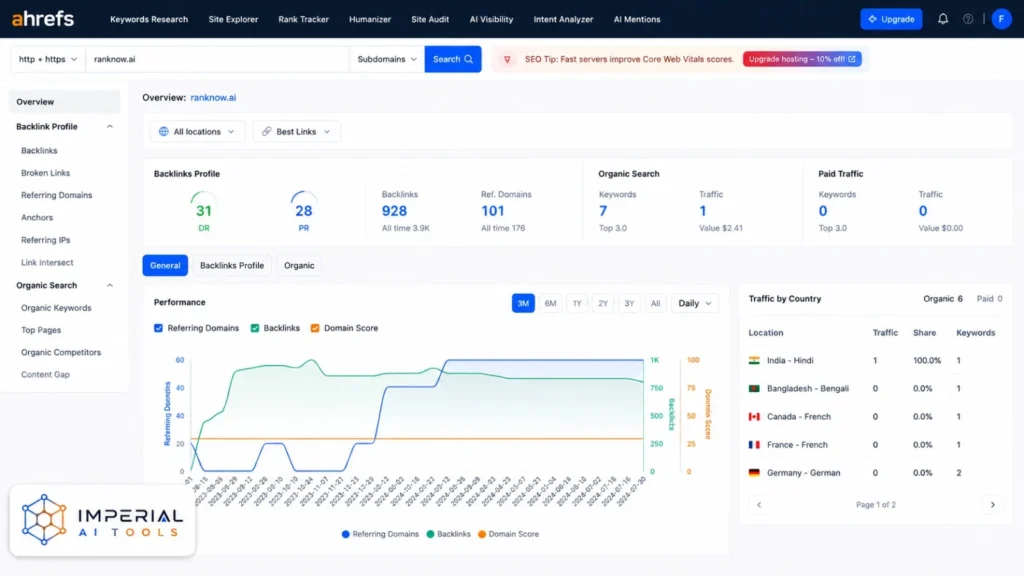Screen dimensions: 1024x576
Task: Select the 2Y time range
Action: [x=603, y=303]
